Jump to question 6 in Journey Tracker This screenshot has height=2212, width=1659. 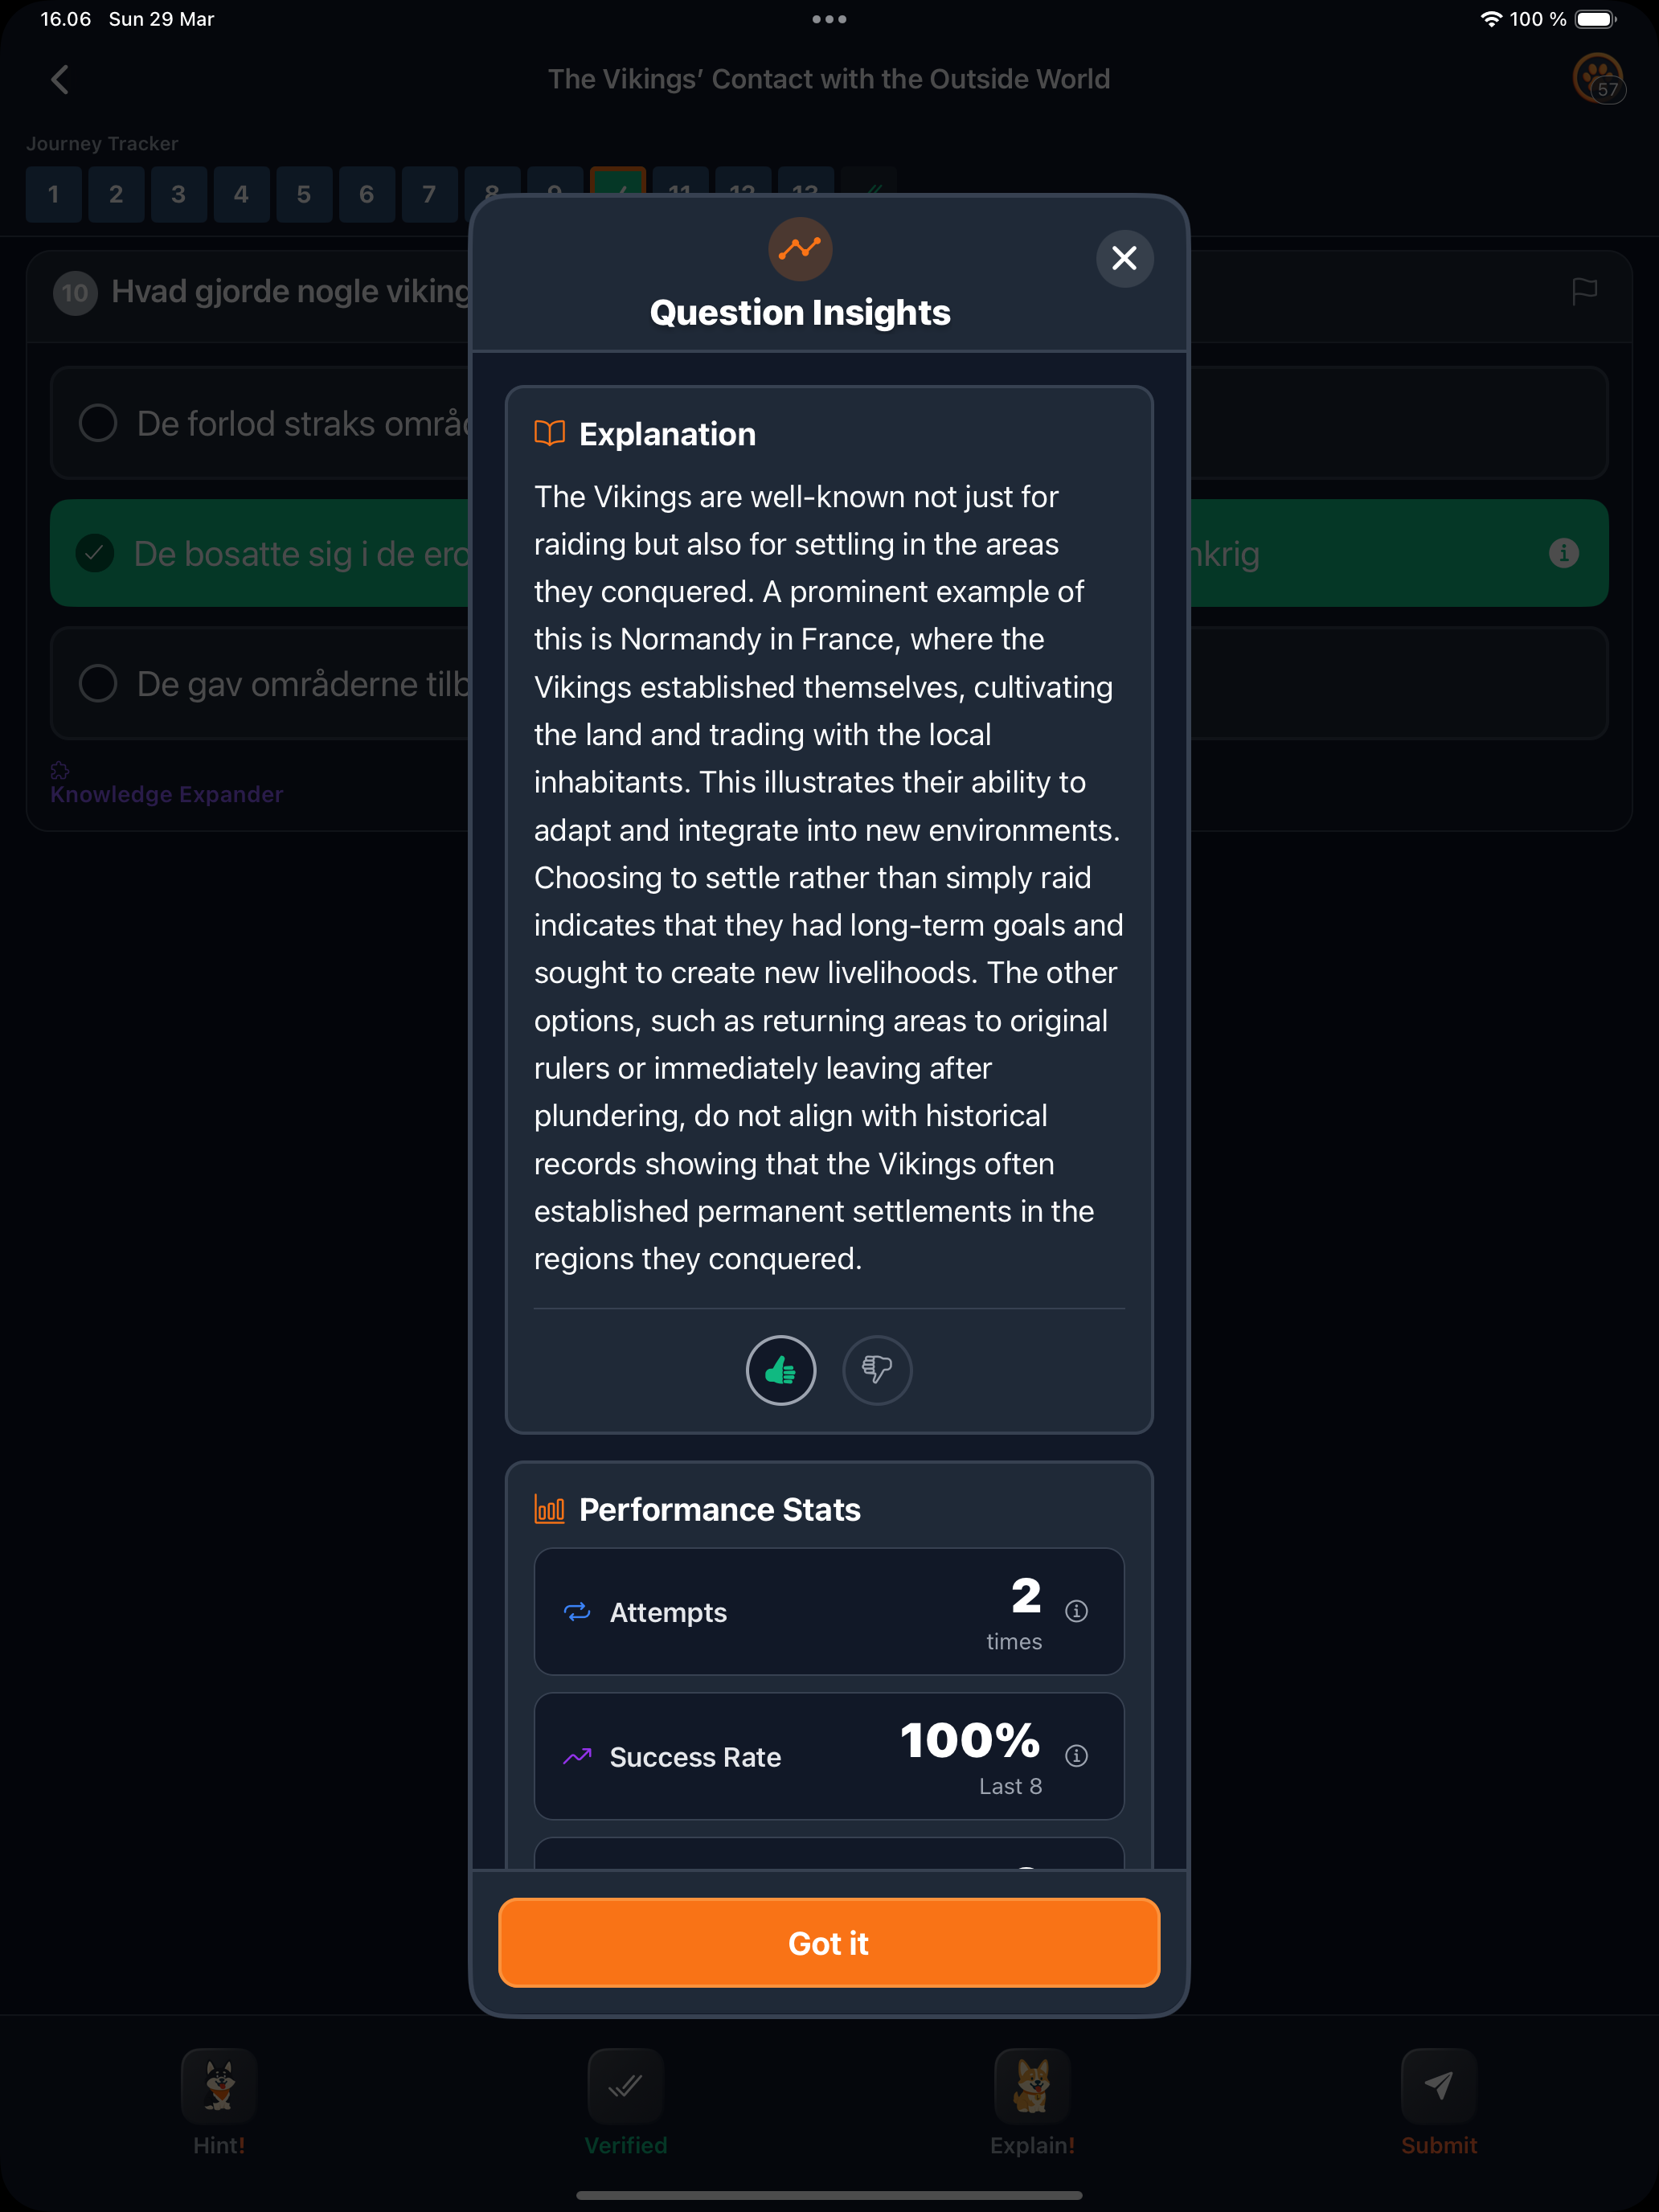pos(366,194)
